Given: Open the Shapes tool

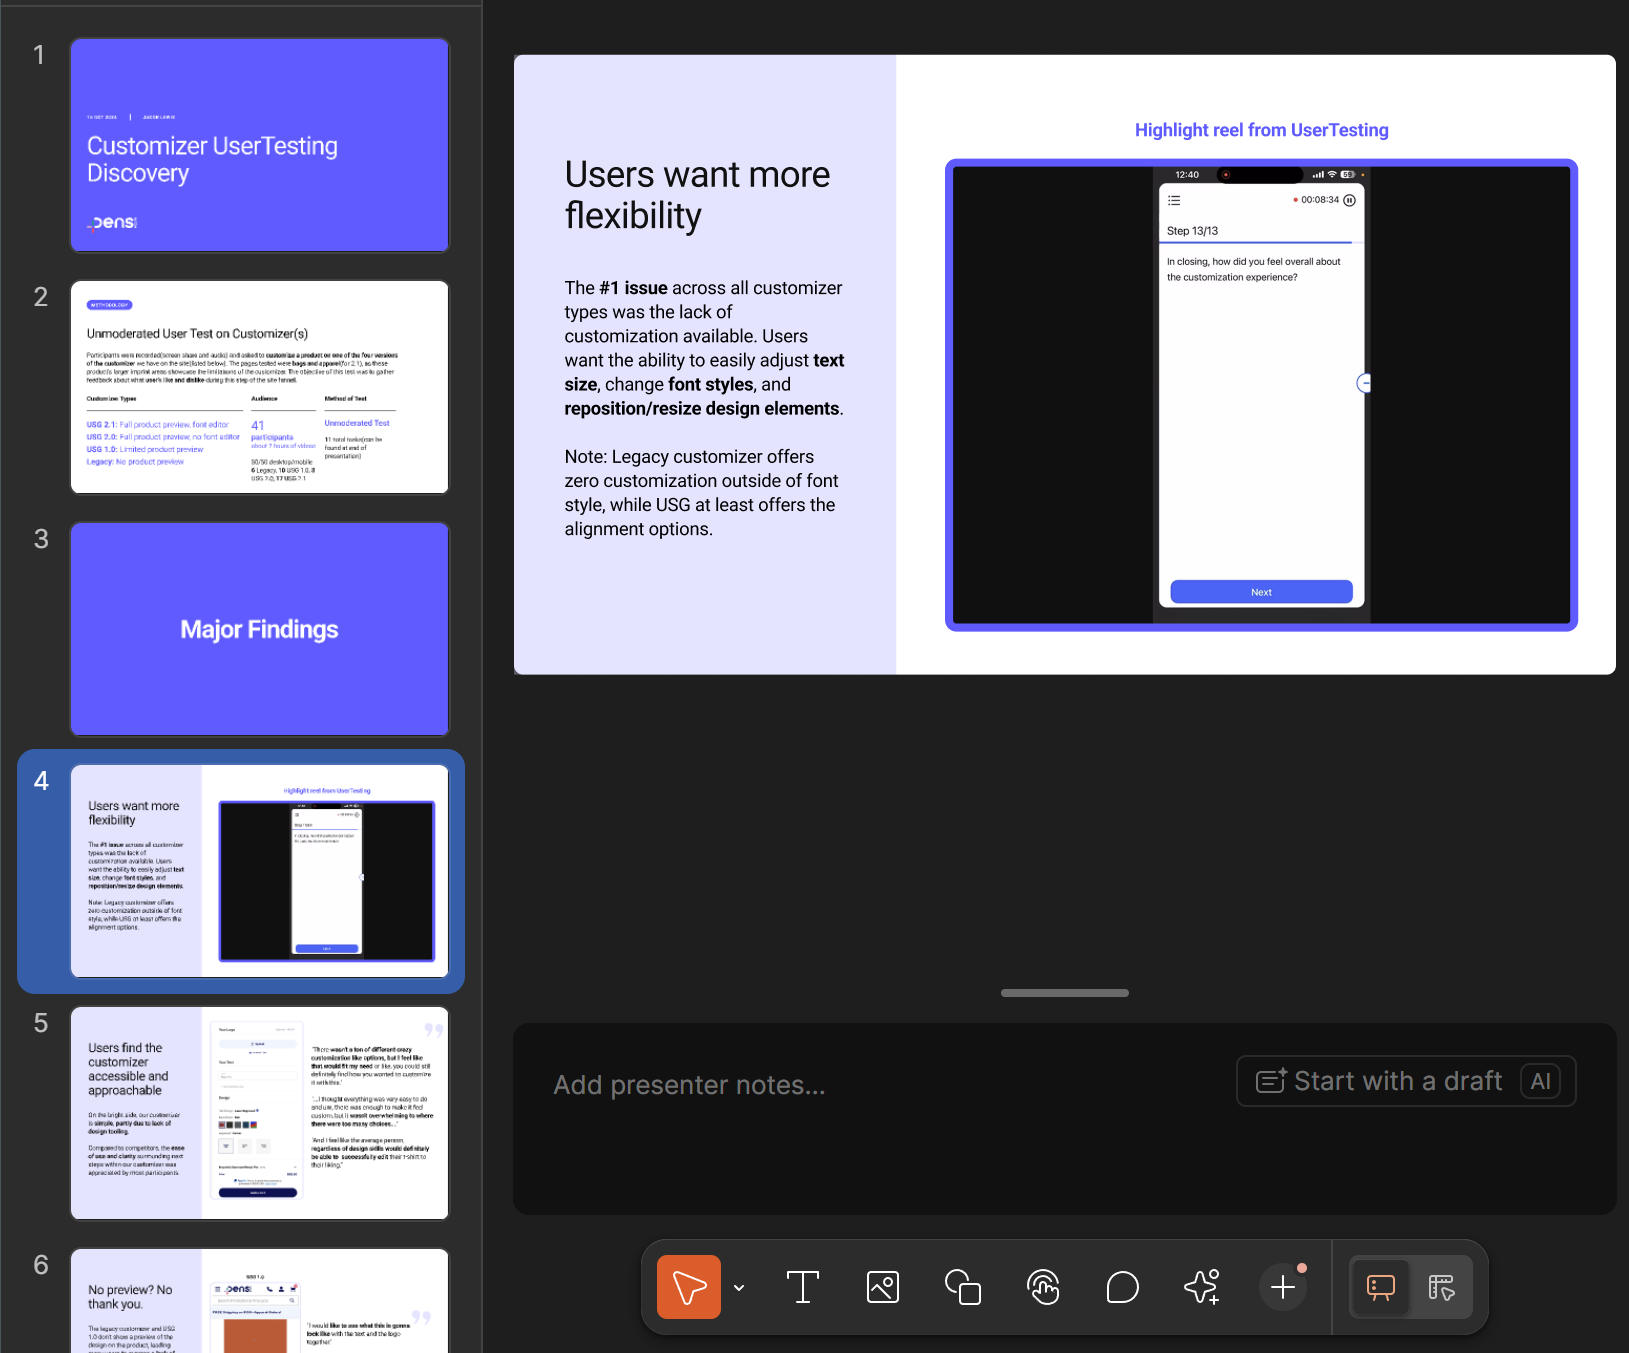Looking at the screenshot, I should [962, 1287].
